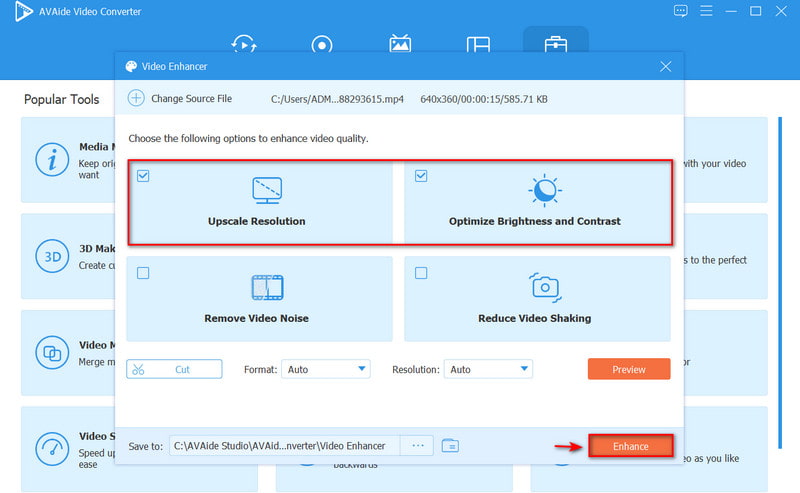800x493 pixels.
Task: Close the Video Enhancer dialog
Action: coord(665,66)
